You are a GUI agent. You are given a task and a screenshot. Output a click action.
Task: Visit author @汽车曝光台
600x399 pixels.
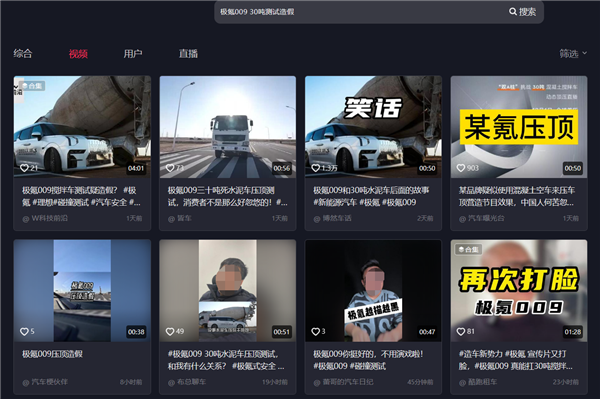tap(481, 218)
